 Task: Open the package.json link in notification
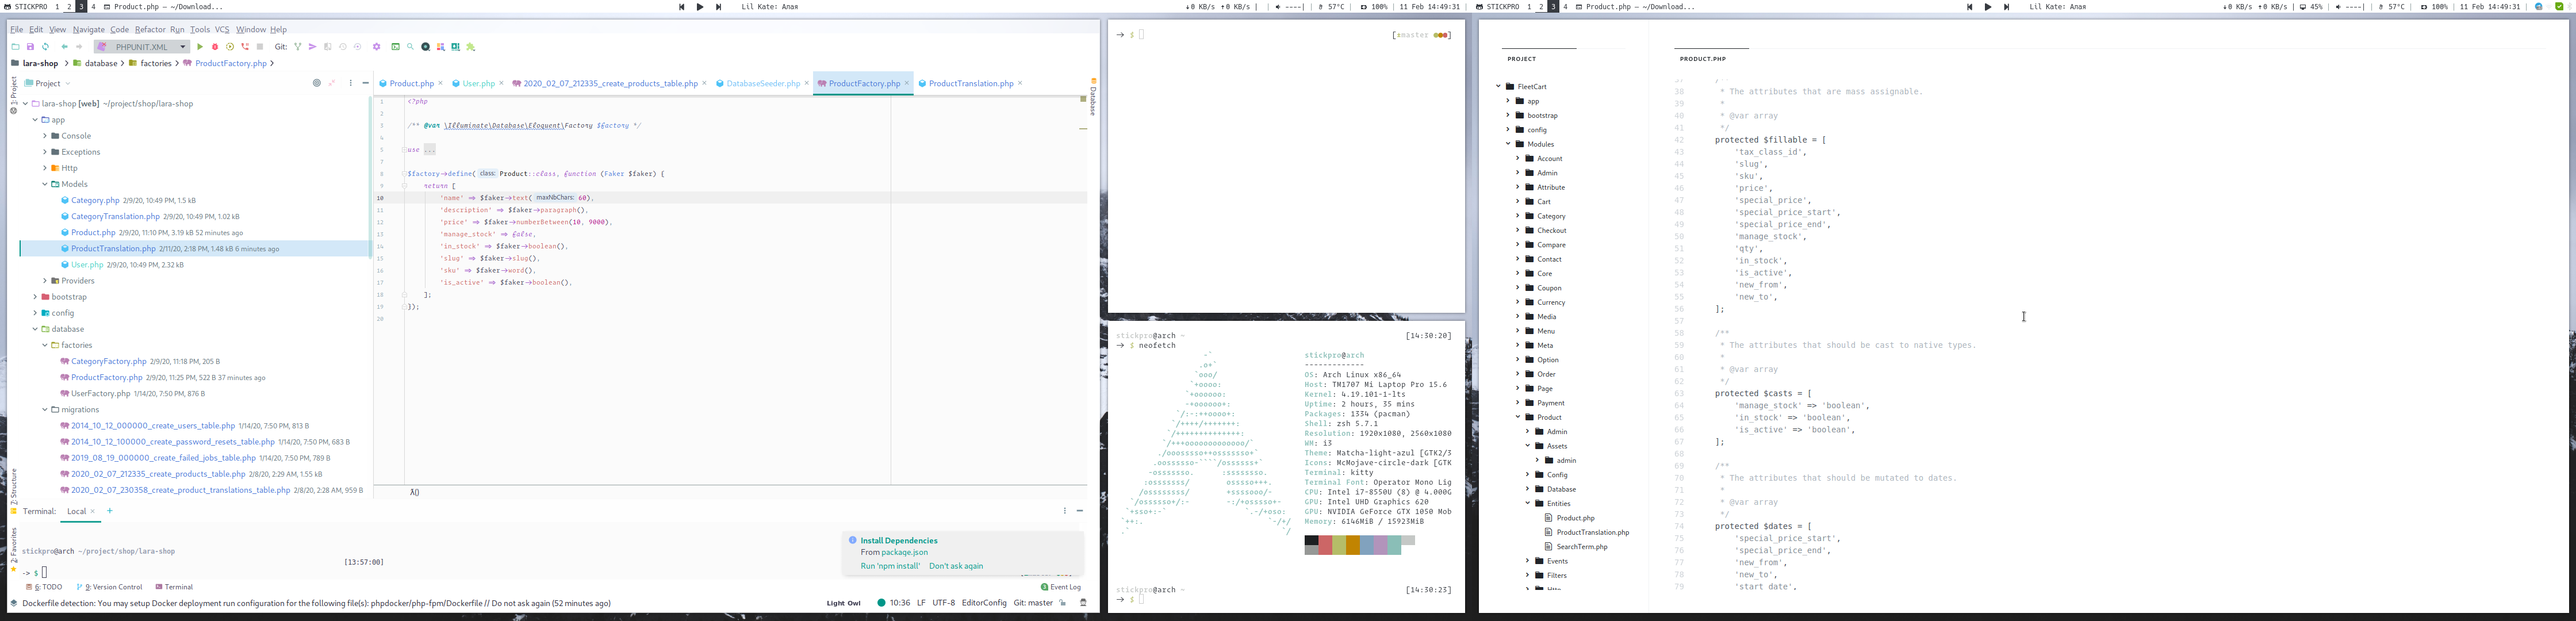click(904, 552)
